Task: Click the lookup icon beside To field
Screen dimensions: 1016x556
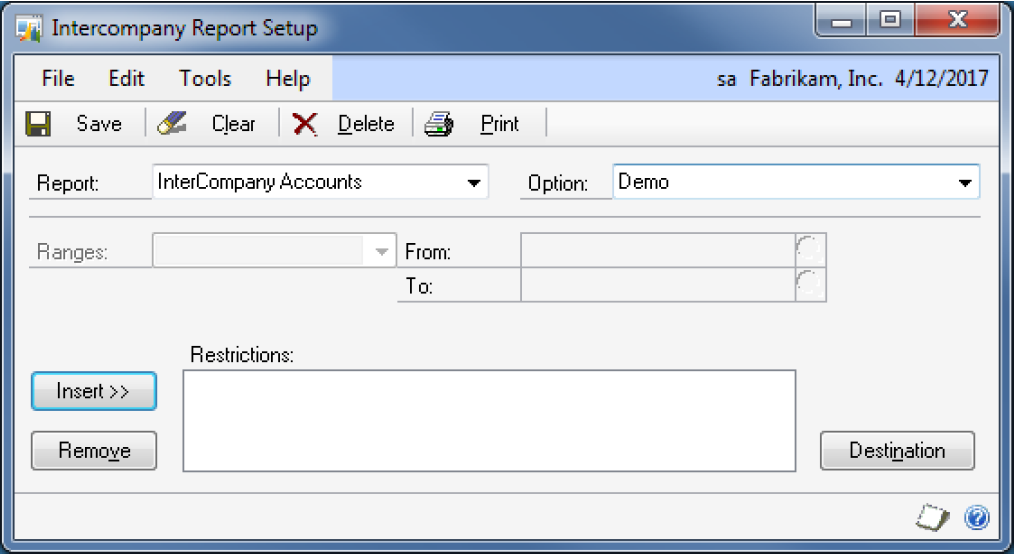Action: click(810, 285)
